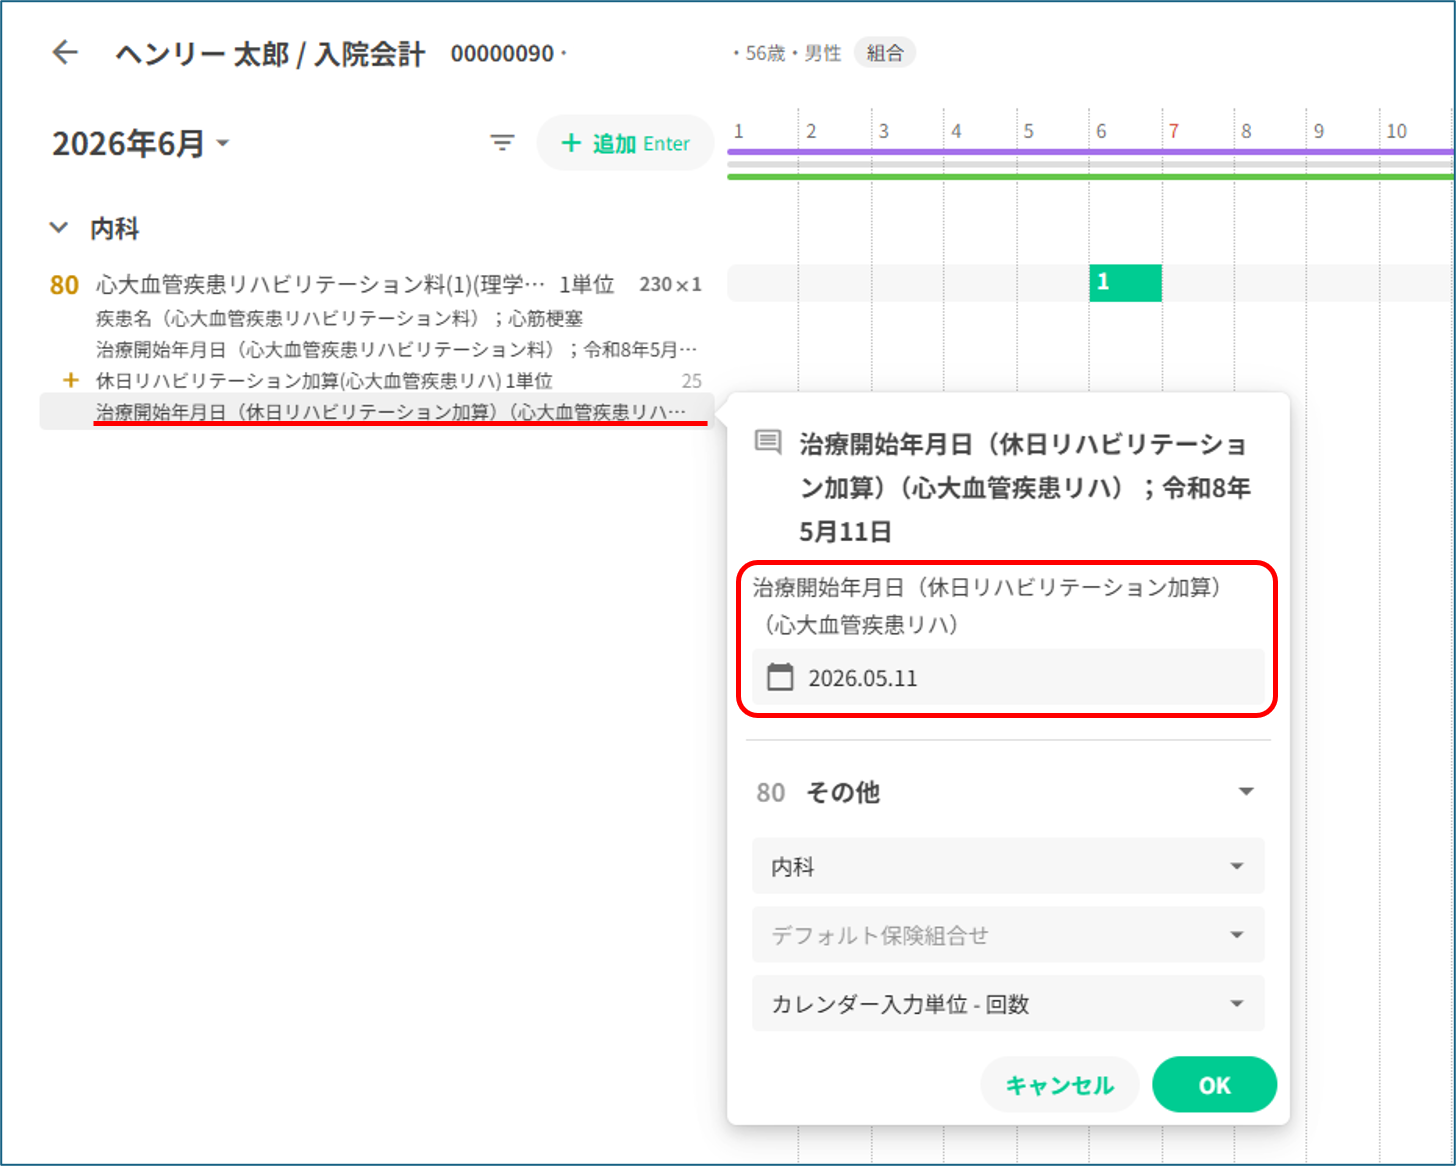Click the 25 points value
Viewport: 1456px width, 1166px height.
pyautogui.click(x=692, y=381)
